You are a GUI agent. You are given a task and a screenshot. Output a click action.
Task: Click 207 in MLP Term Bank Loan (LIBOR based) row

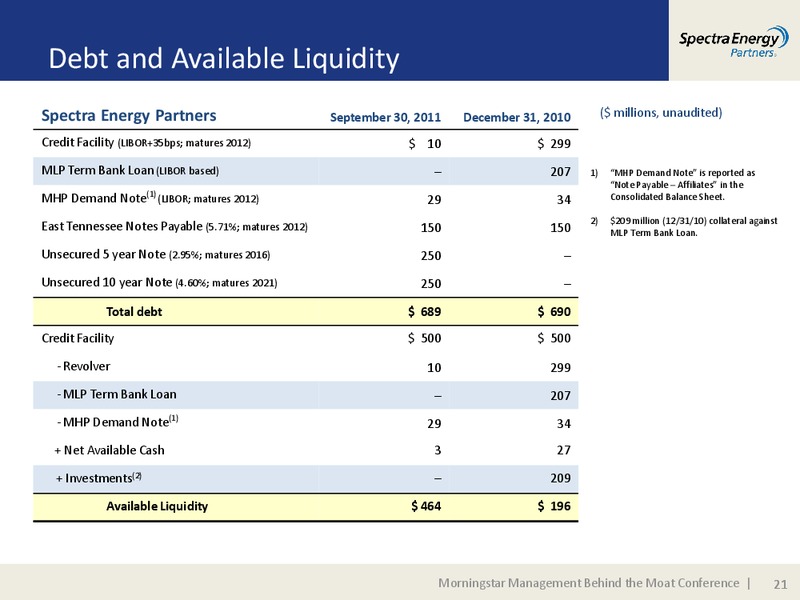(560, 172)
